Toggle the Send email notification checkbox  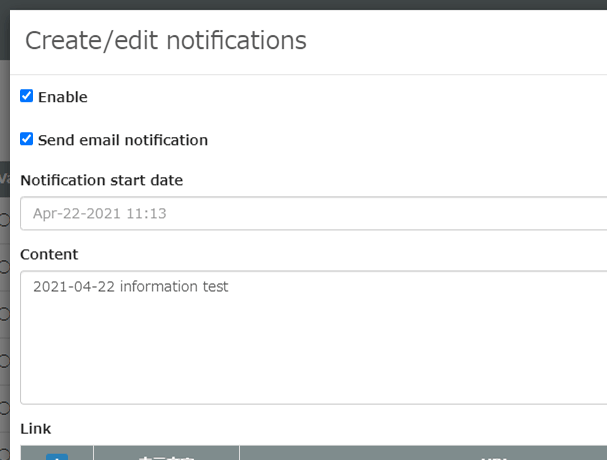point(27,139)
